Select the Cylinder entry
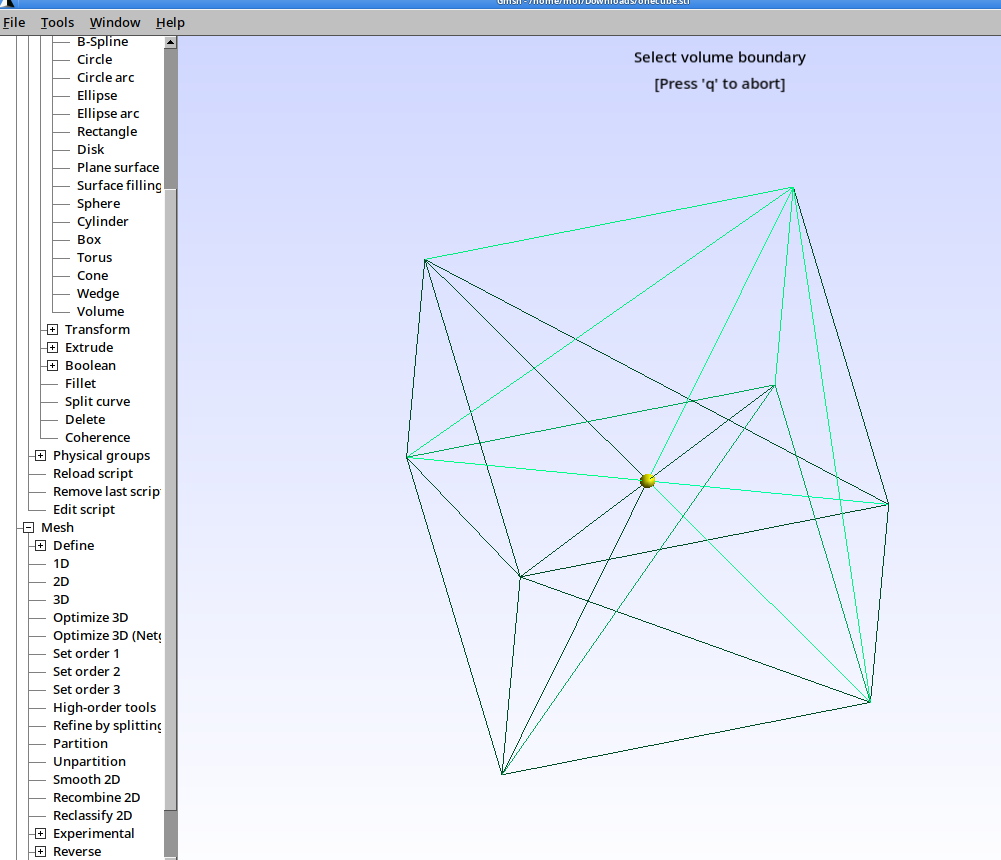The image size is (1001, 860). coord(103,221)
